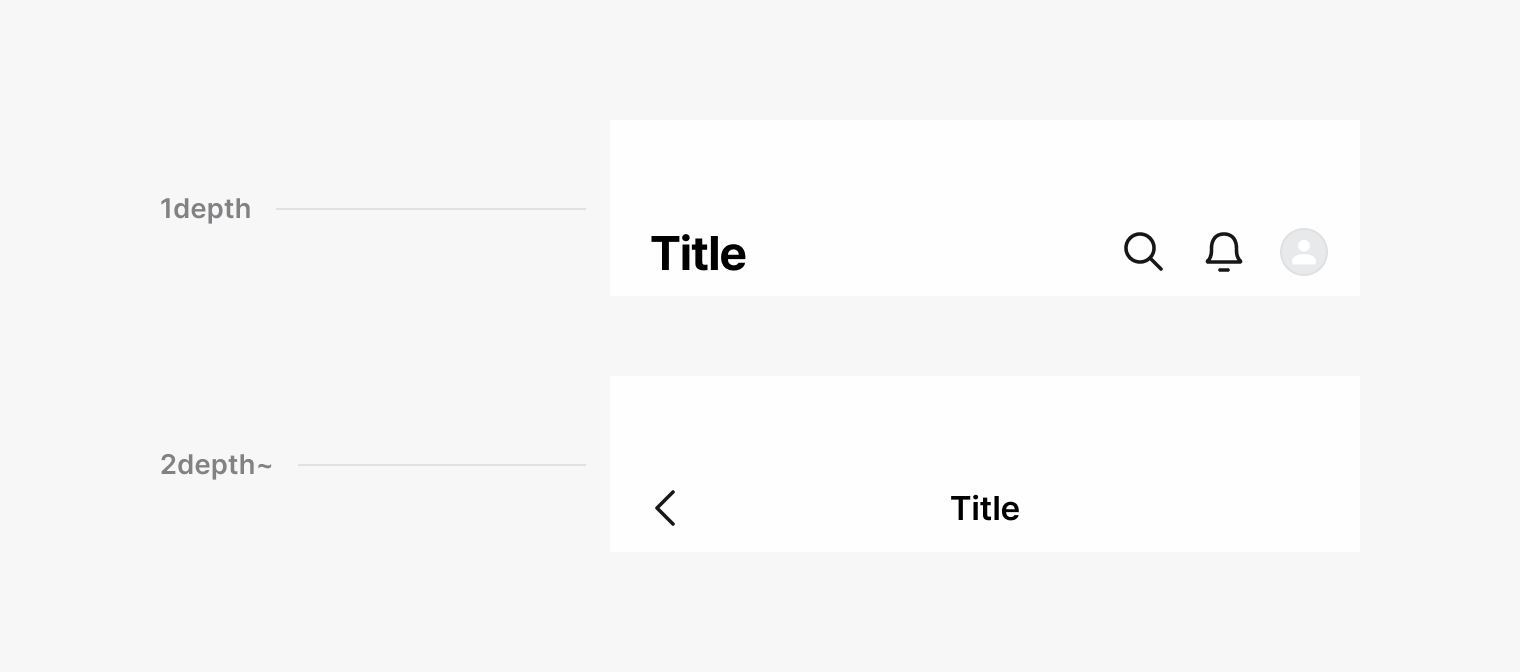Screen dimensions: 1520x672
Task: Select the 1depth label text
Action: [x=205, y=209]
